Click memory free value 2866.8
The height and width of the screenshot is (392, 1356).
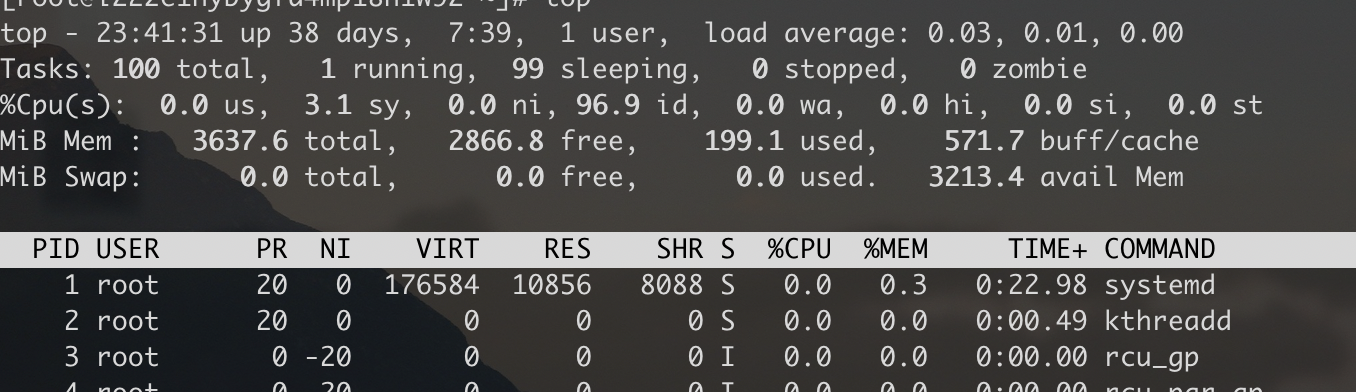(496, 142)
